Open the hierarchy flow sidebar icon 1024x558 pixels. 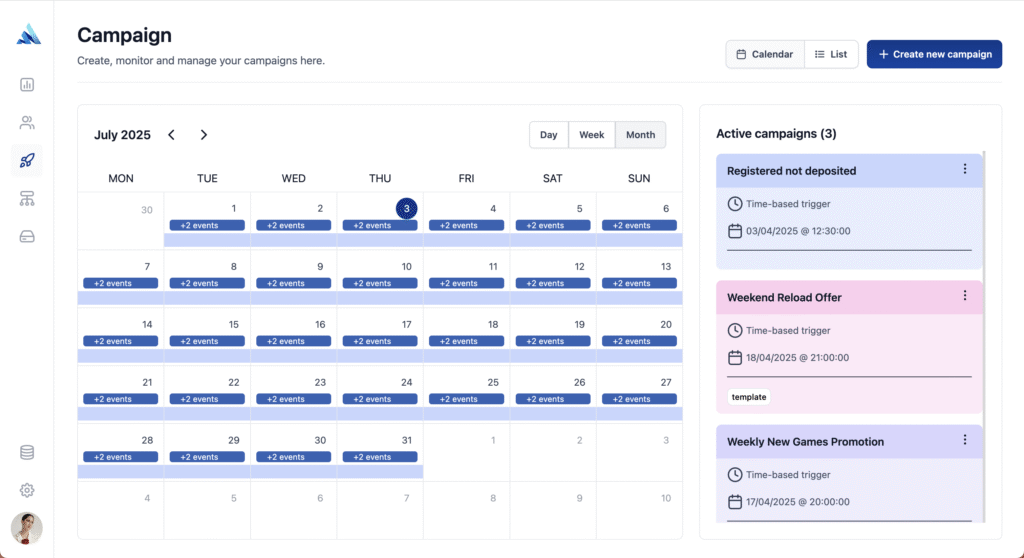(x=27, y=199)
